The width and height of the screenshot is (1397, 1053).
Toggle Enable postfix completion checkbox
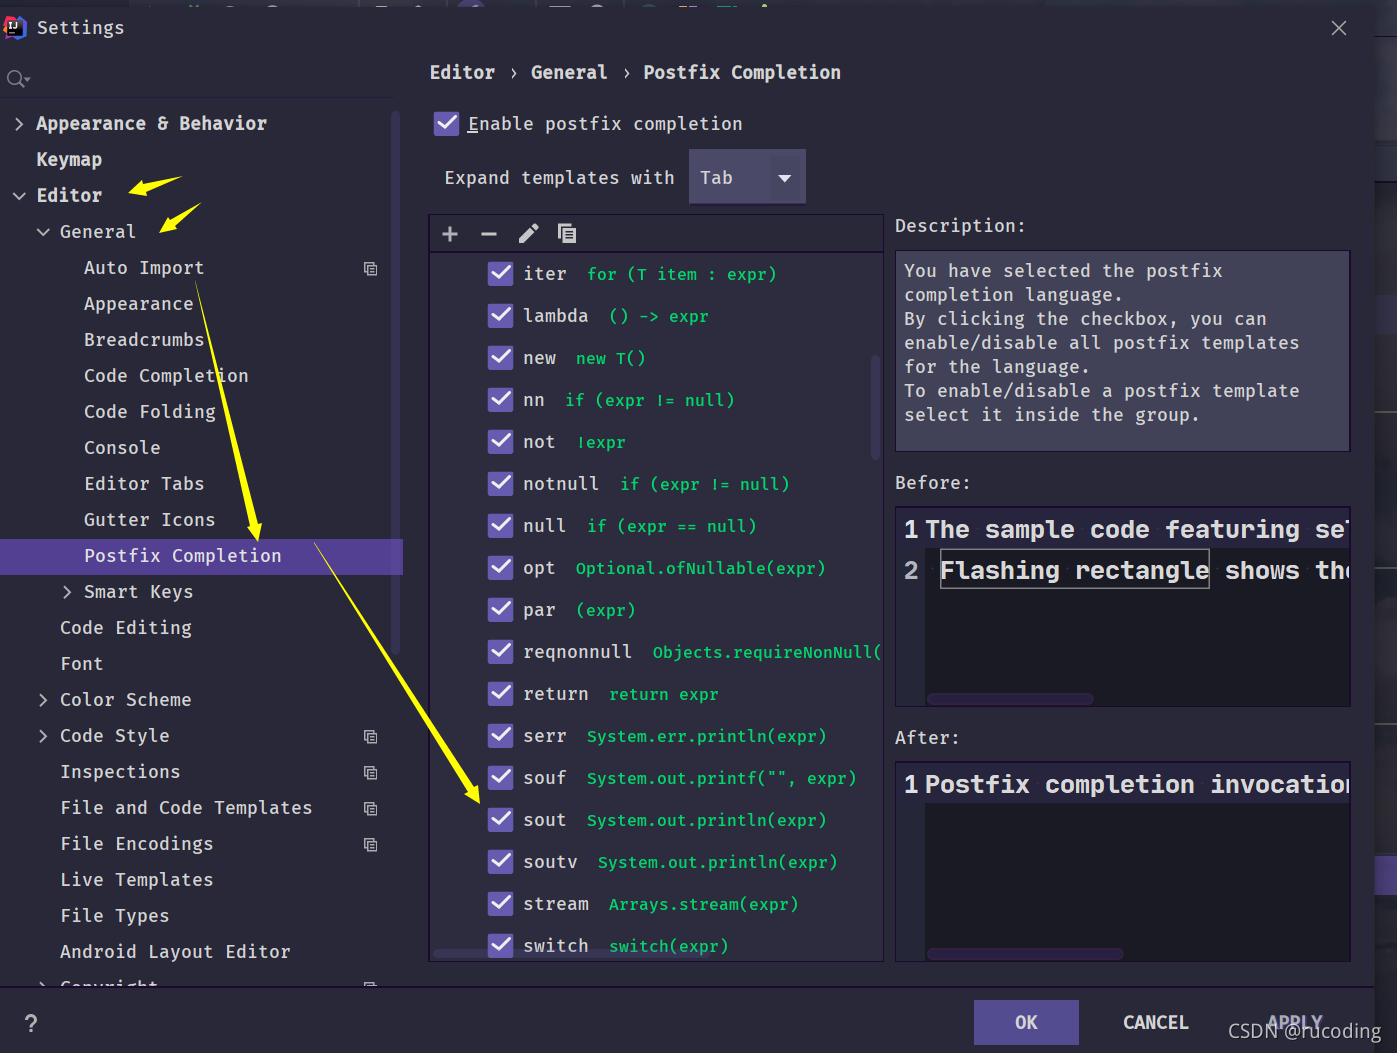447,124
